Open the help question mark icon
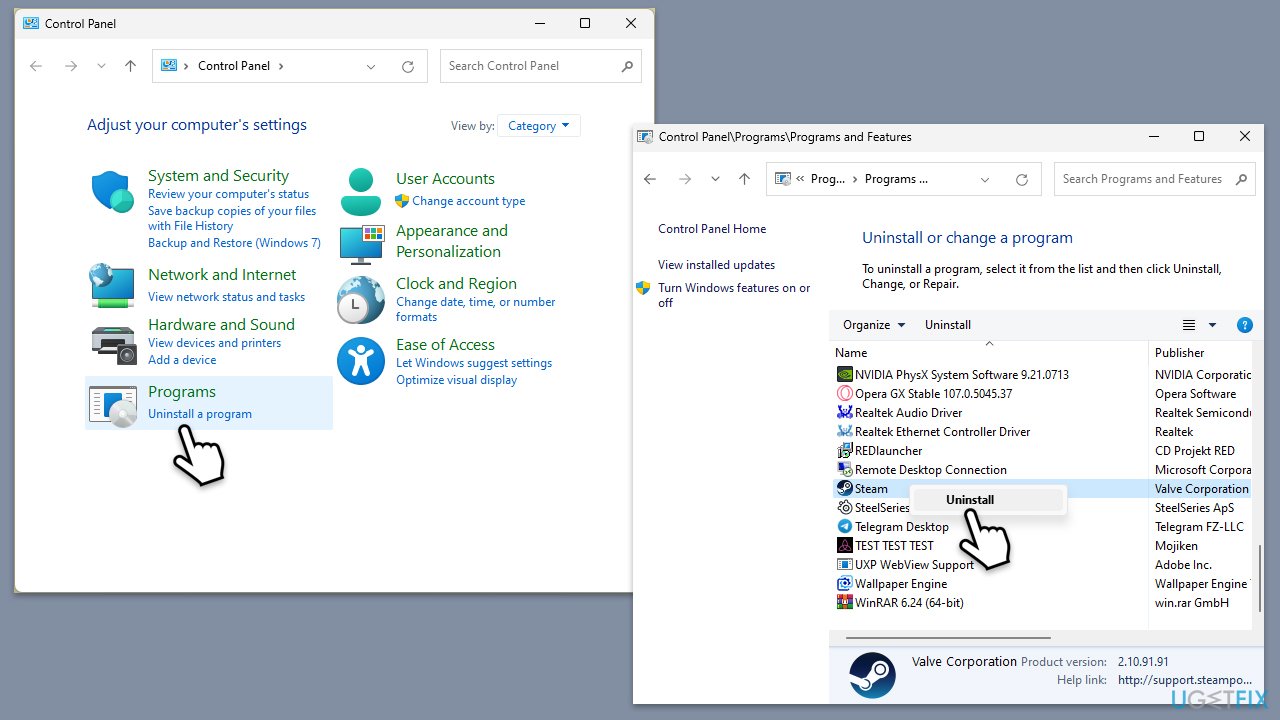 pos(1245,325)
